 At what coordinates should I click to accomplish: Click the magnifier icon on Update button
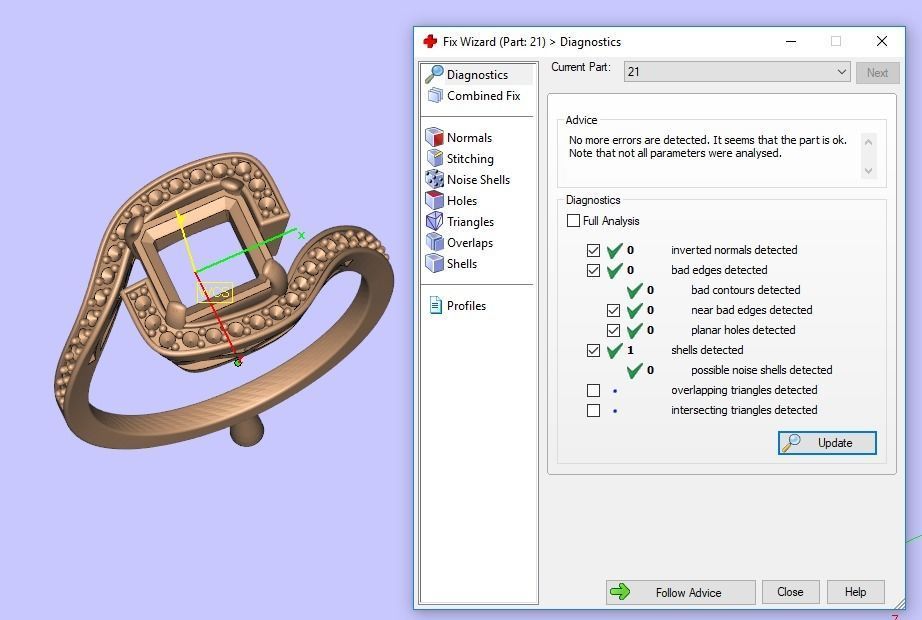pos(791,442)
